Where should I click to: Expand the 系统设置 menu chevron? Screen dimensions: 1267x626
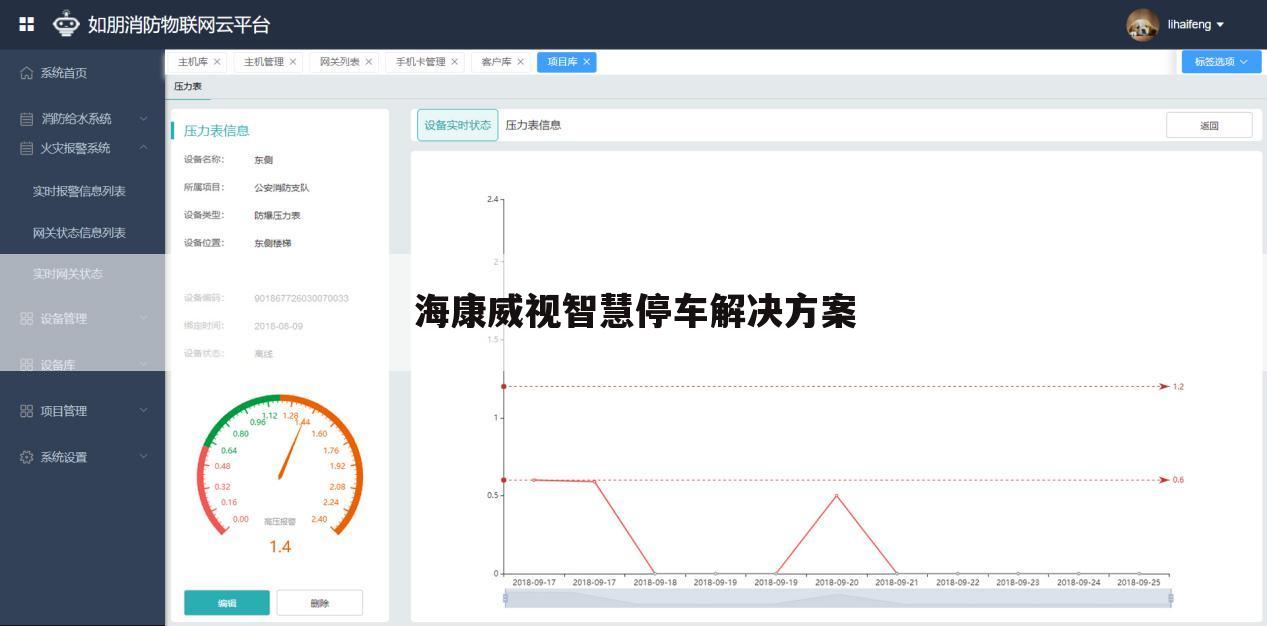point(143,457)
